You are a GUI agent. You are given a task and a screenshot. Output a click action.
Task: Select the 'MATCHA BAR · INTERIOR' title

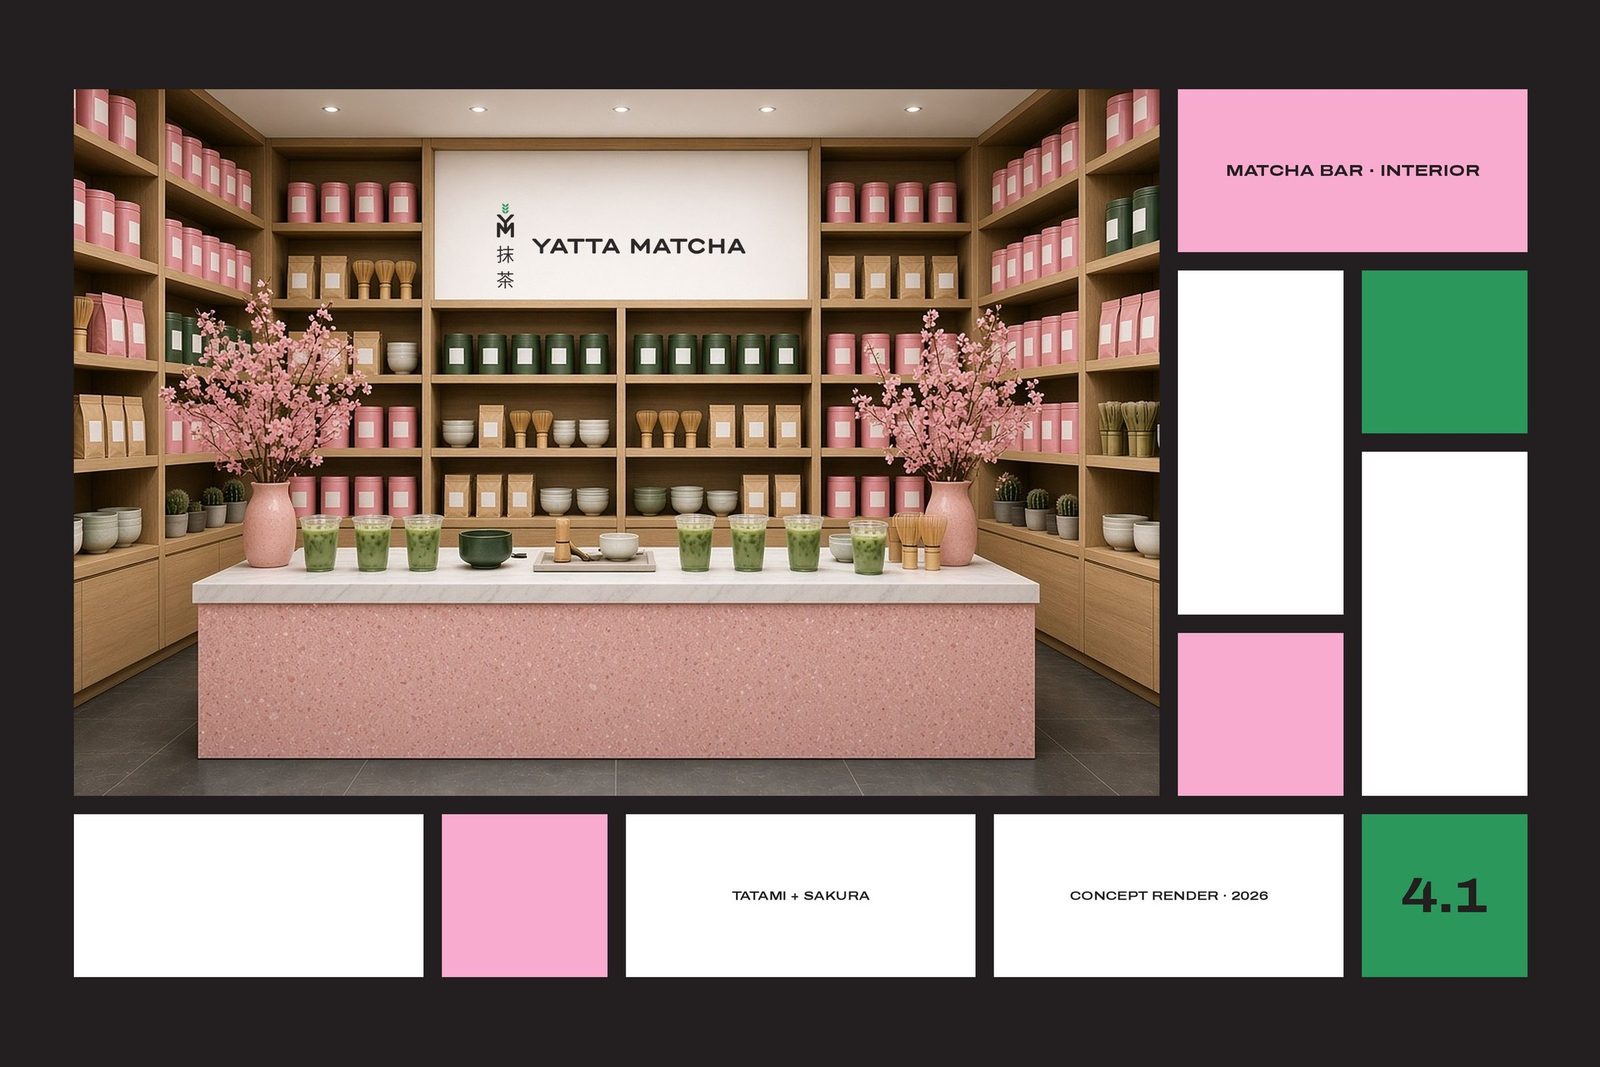[x=1352, y=170]
